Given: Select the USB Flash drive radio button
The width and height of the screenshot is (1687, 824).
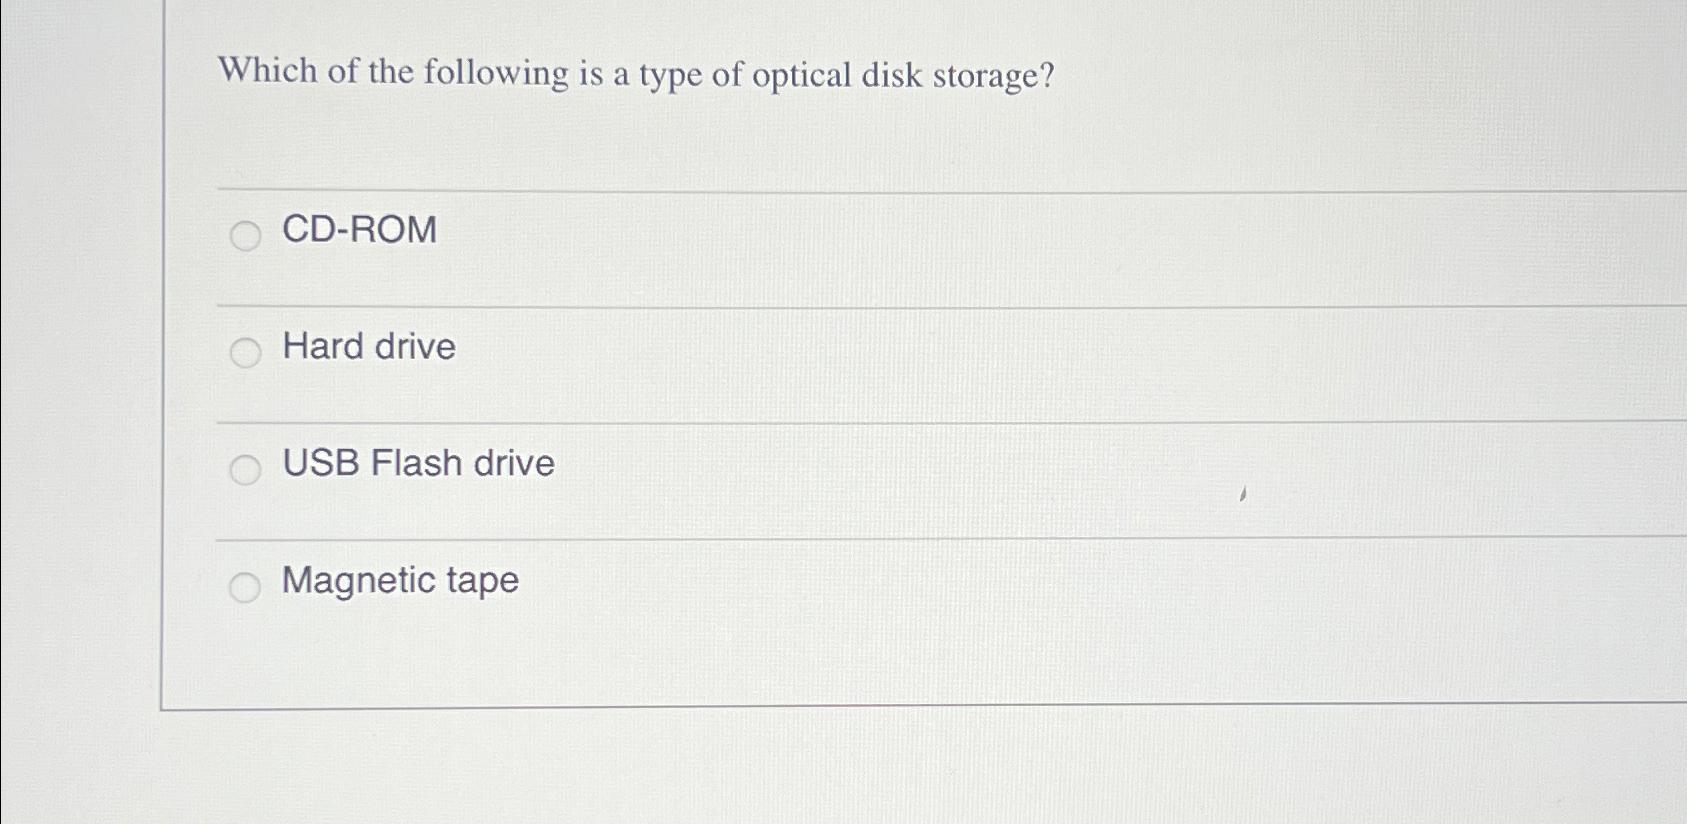Looking at the screenshot, I should pyautogui.click(x=245, y=470).
